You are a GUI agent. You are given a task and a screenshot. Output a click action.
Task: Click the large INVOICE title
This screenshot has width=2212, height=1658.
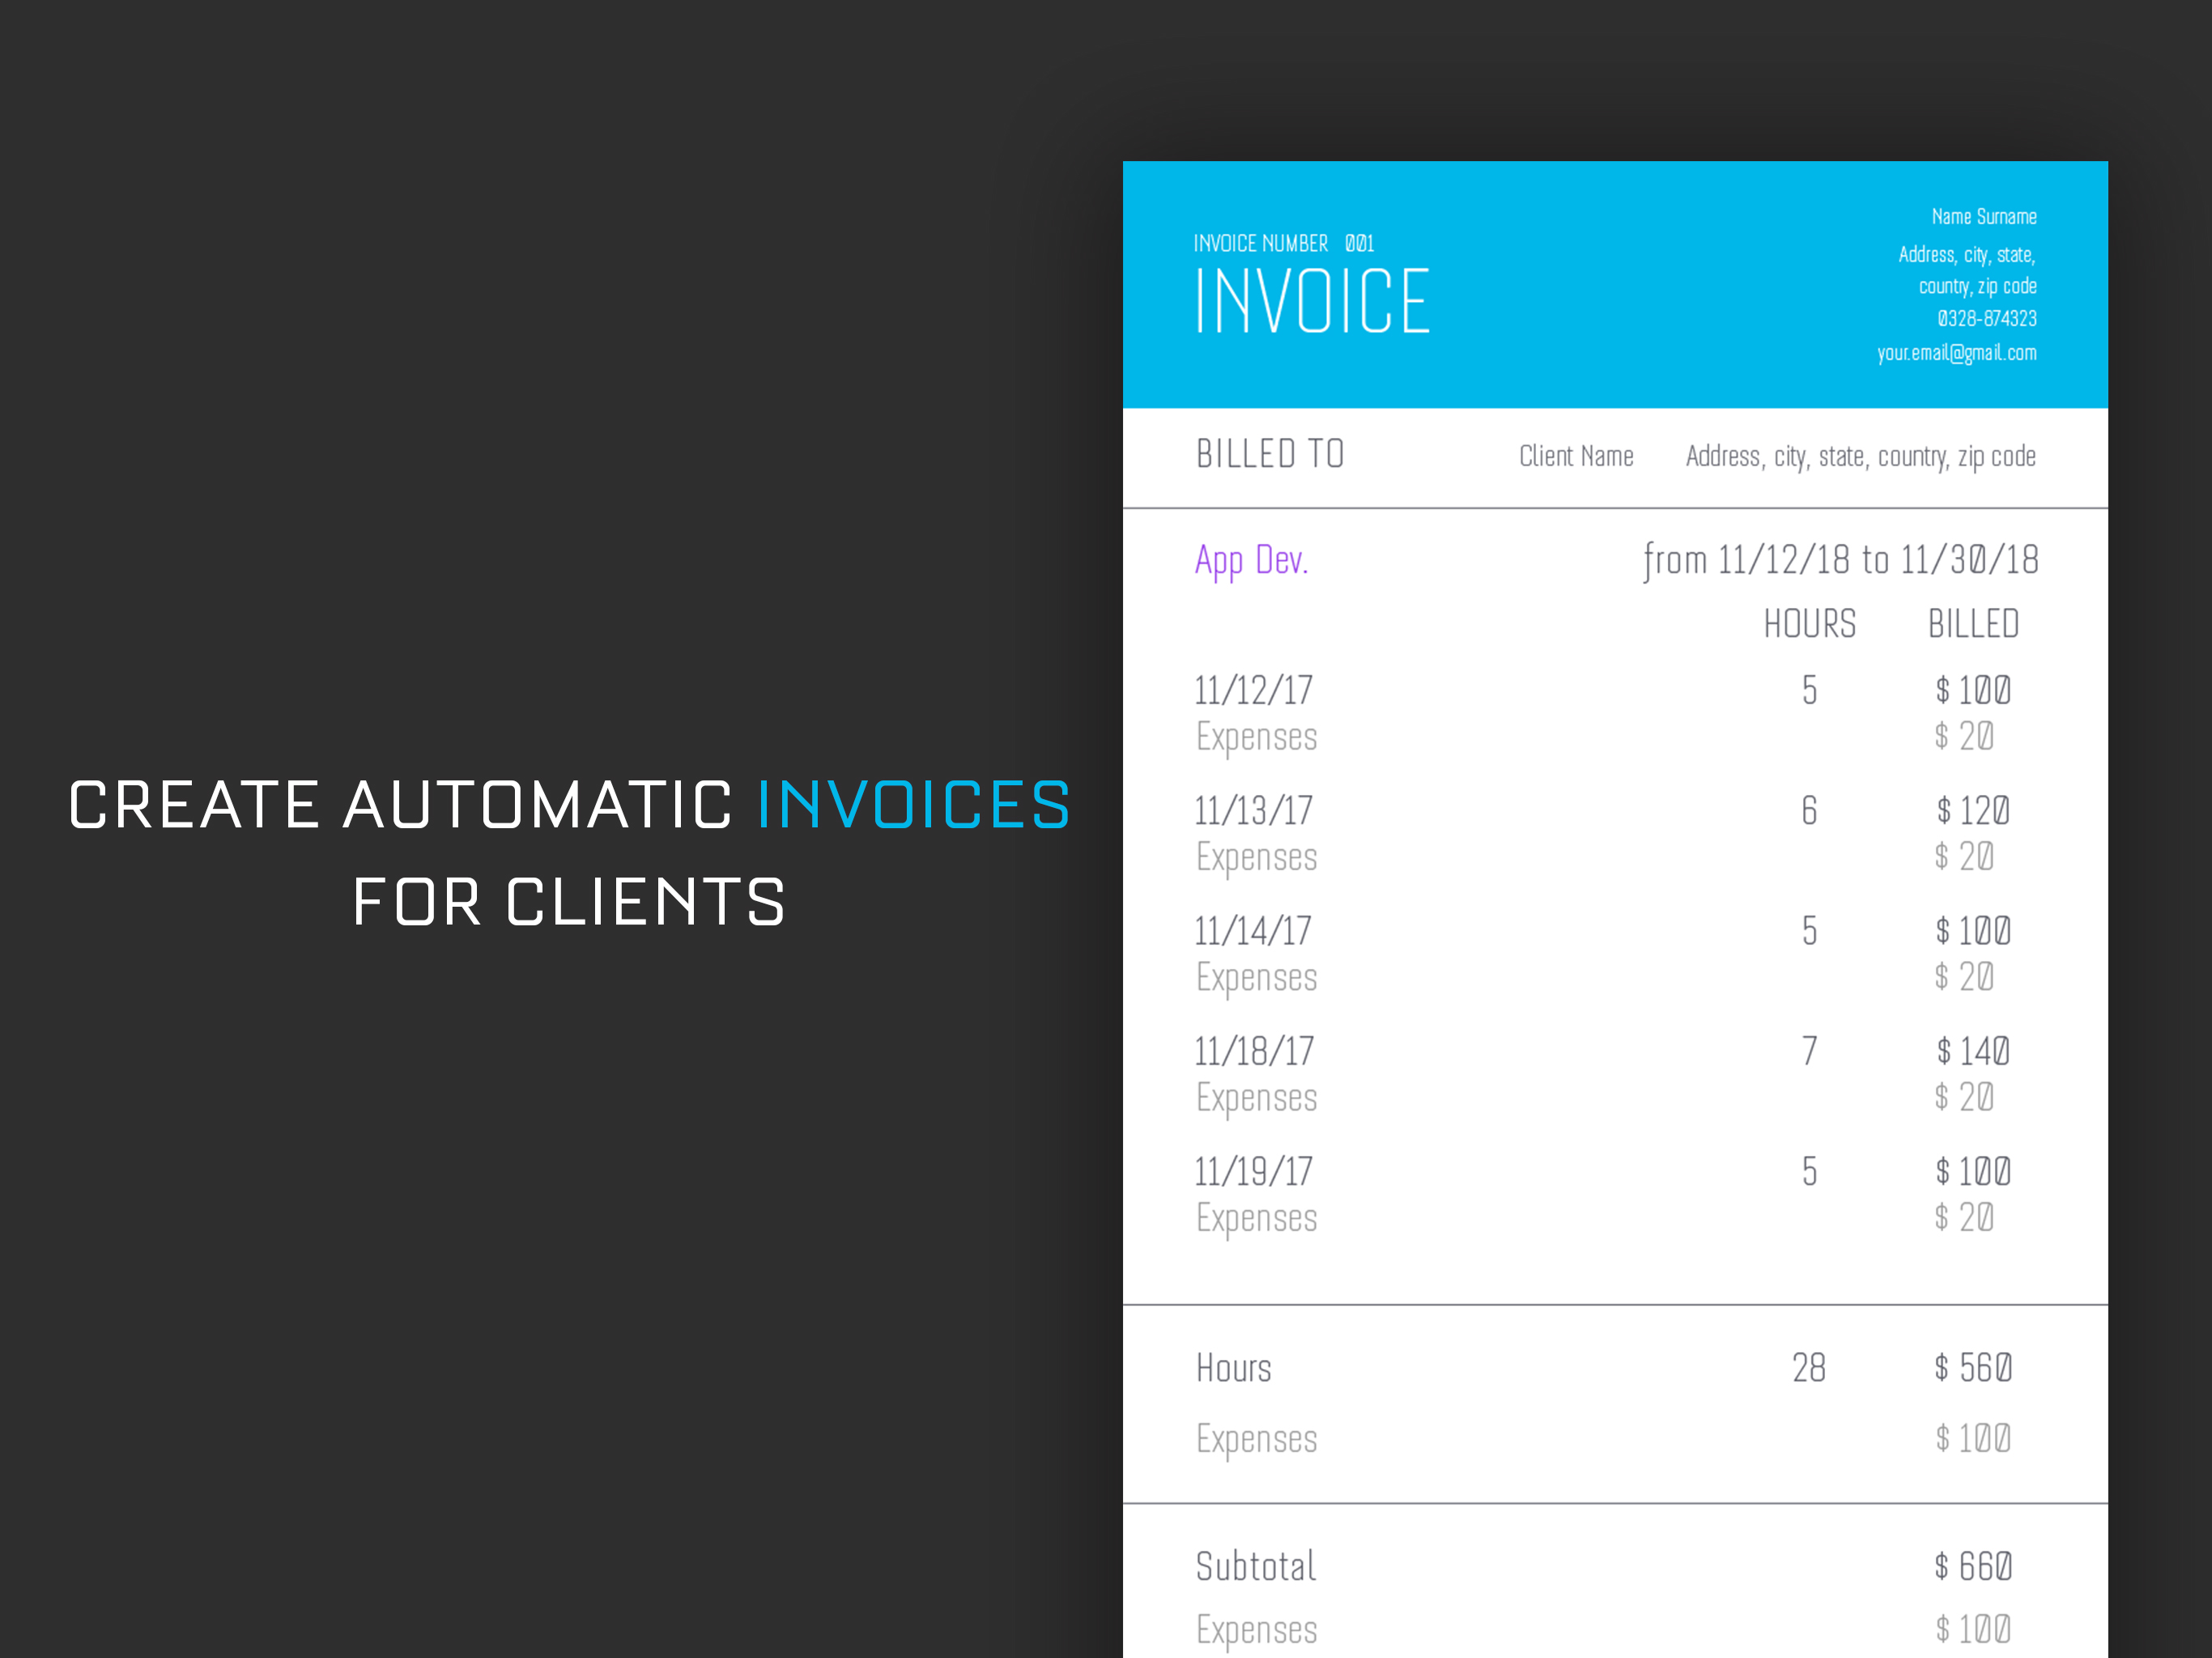(1312, 301)
